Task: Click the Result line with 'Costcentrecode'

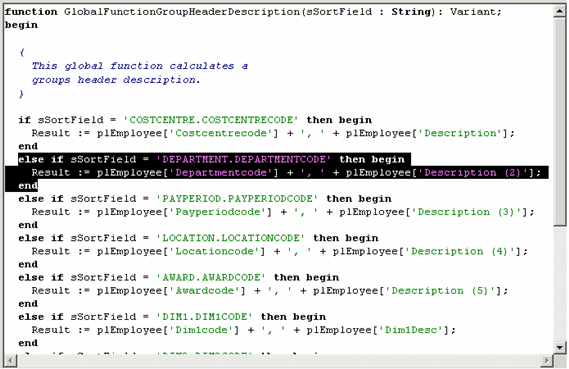Action: point(273,133)
